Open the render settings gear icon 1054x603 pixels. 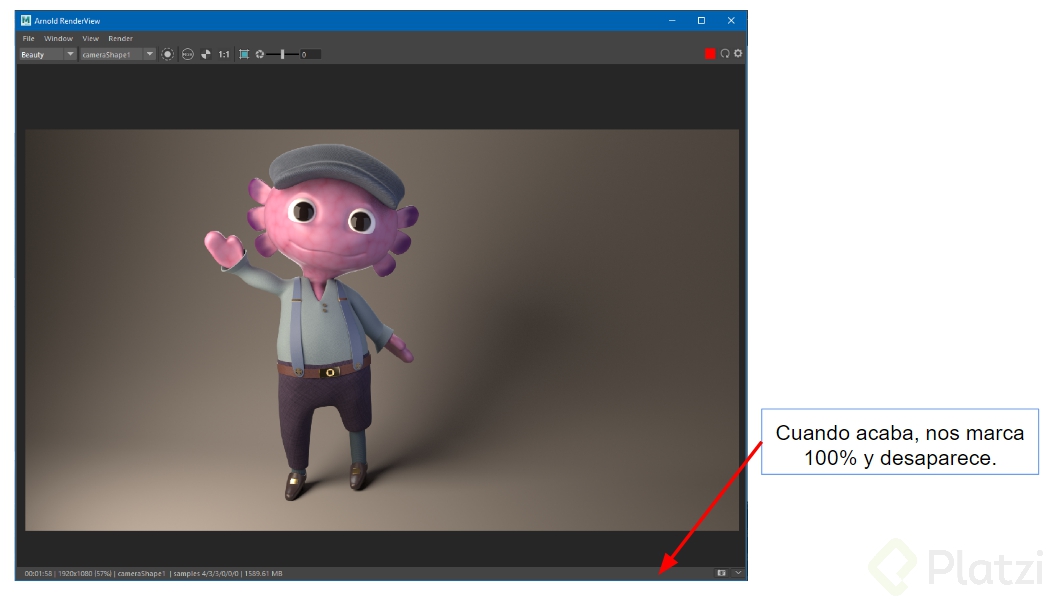pos(738,54)
